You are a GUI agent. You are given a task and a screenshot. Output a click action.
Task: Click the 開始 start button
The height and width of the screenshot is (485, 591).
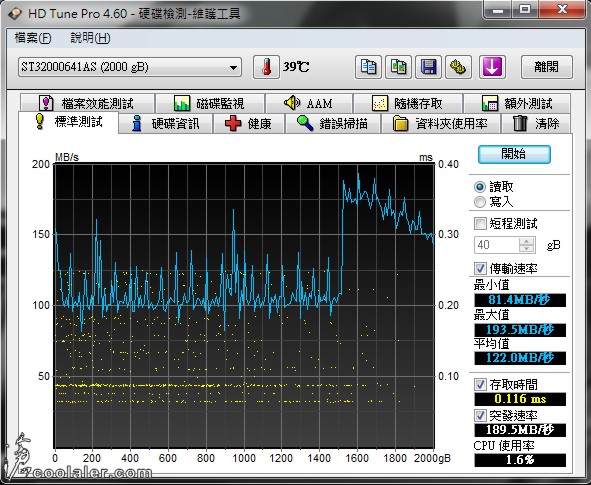(x=514, y=154)
